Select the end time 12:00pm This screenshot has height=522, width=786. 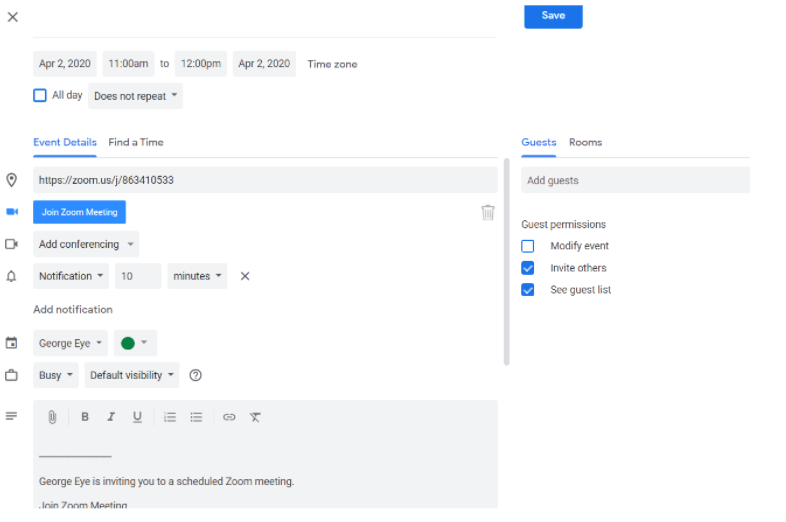coord(201,64)
